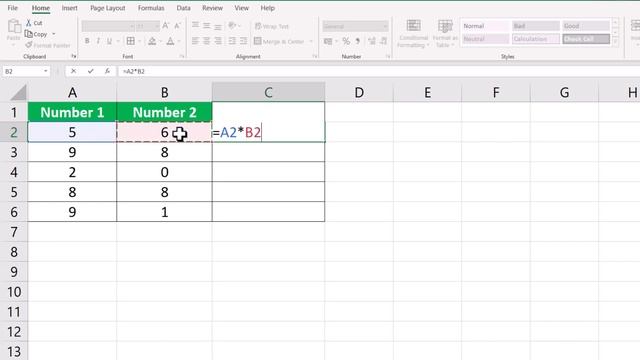This screenshot has height=360, width=640.
Task: Expand the Name Box dropdown
Action: click(46, 71)
